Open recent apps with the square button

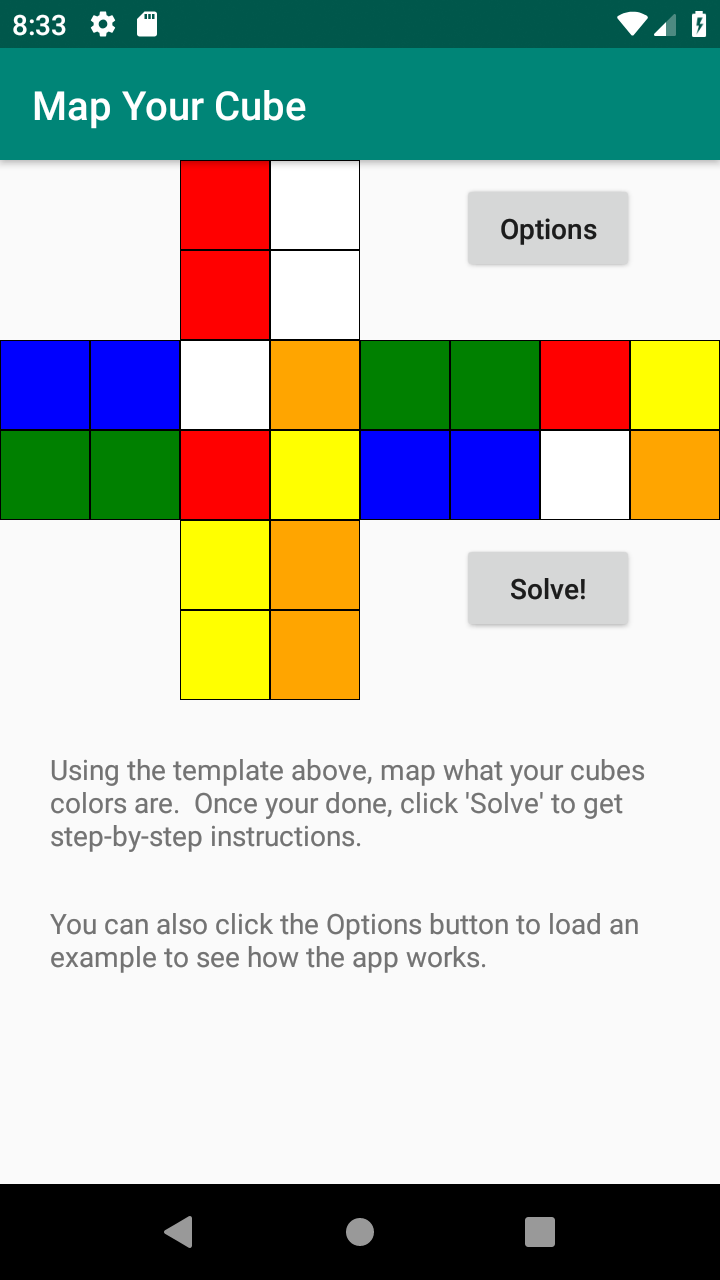540,1232
